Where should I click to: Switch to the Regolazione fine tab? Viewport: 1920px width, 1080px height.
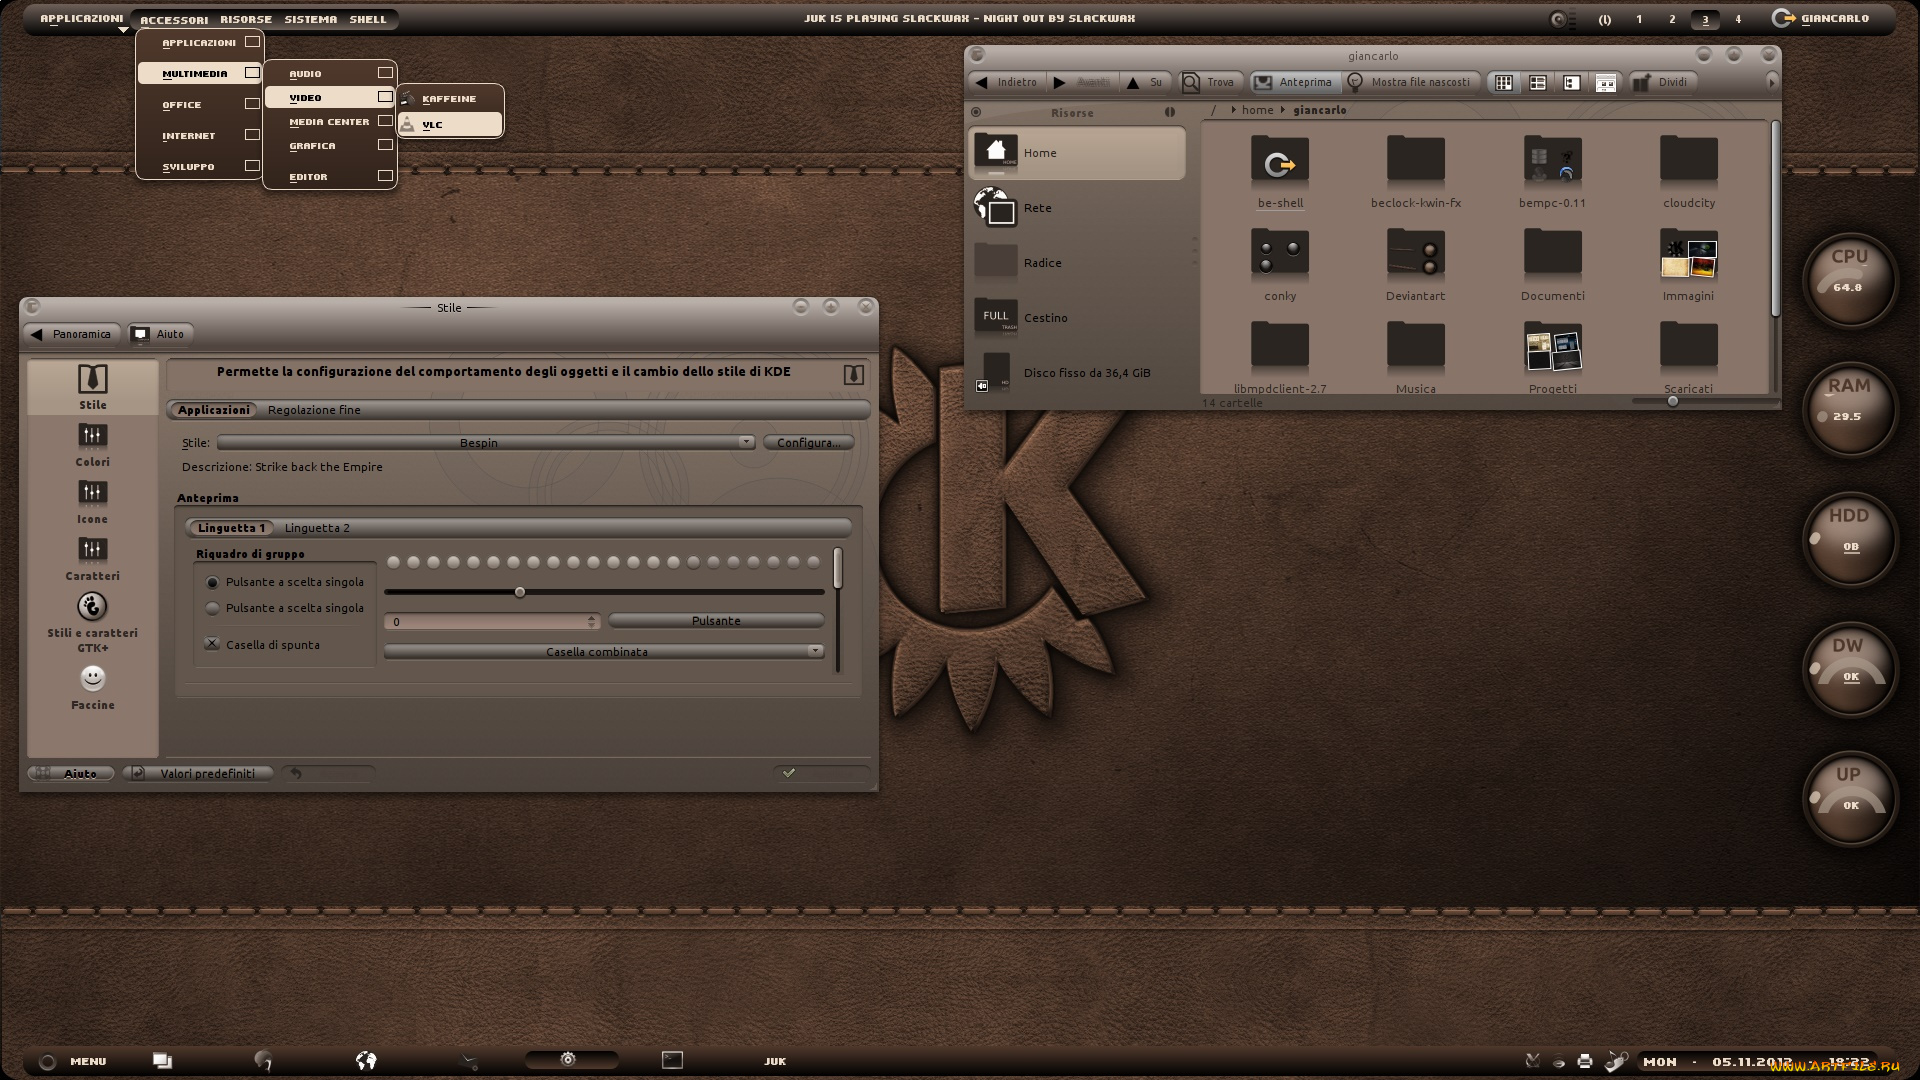click(314, 410)
